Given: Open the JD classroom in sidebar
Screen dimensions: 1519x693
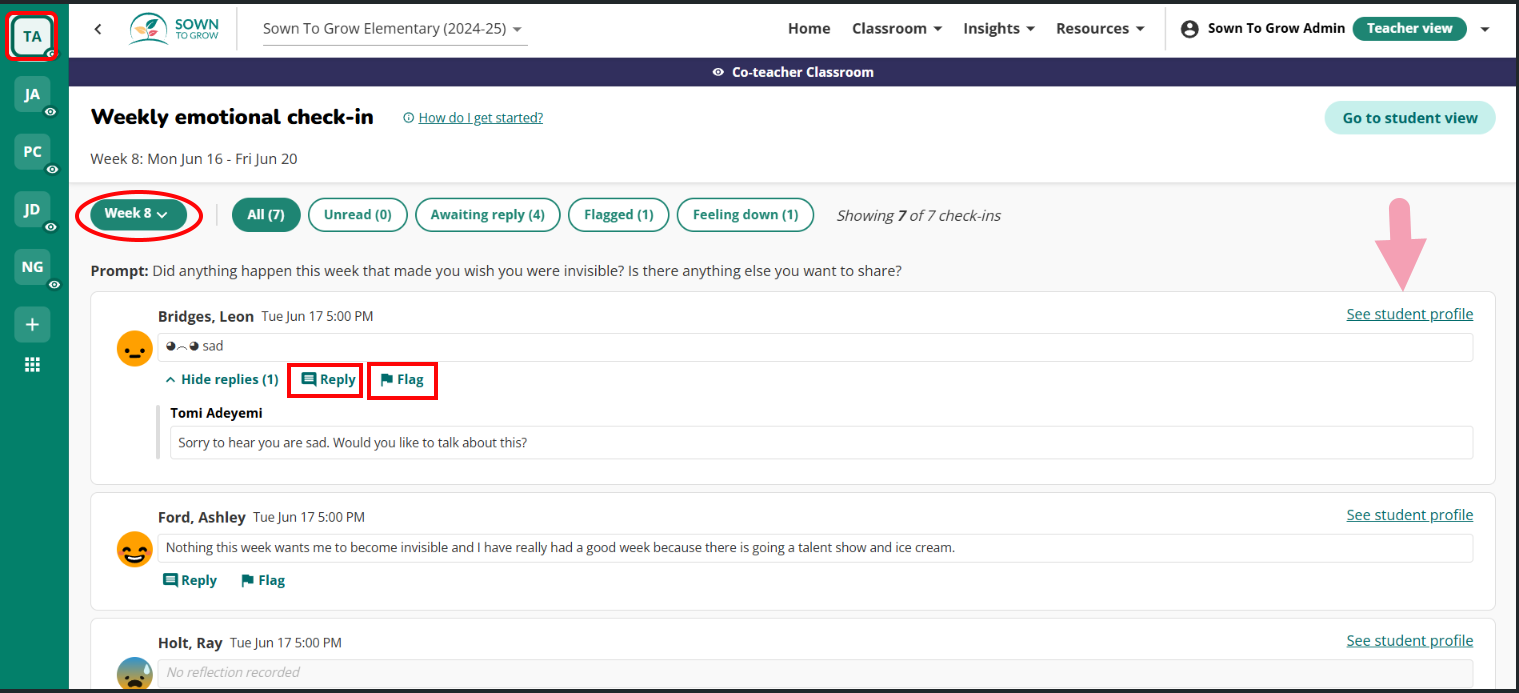Looking at the screenshot, I should click(32, 210).
